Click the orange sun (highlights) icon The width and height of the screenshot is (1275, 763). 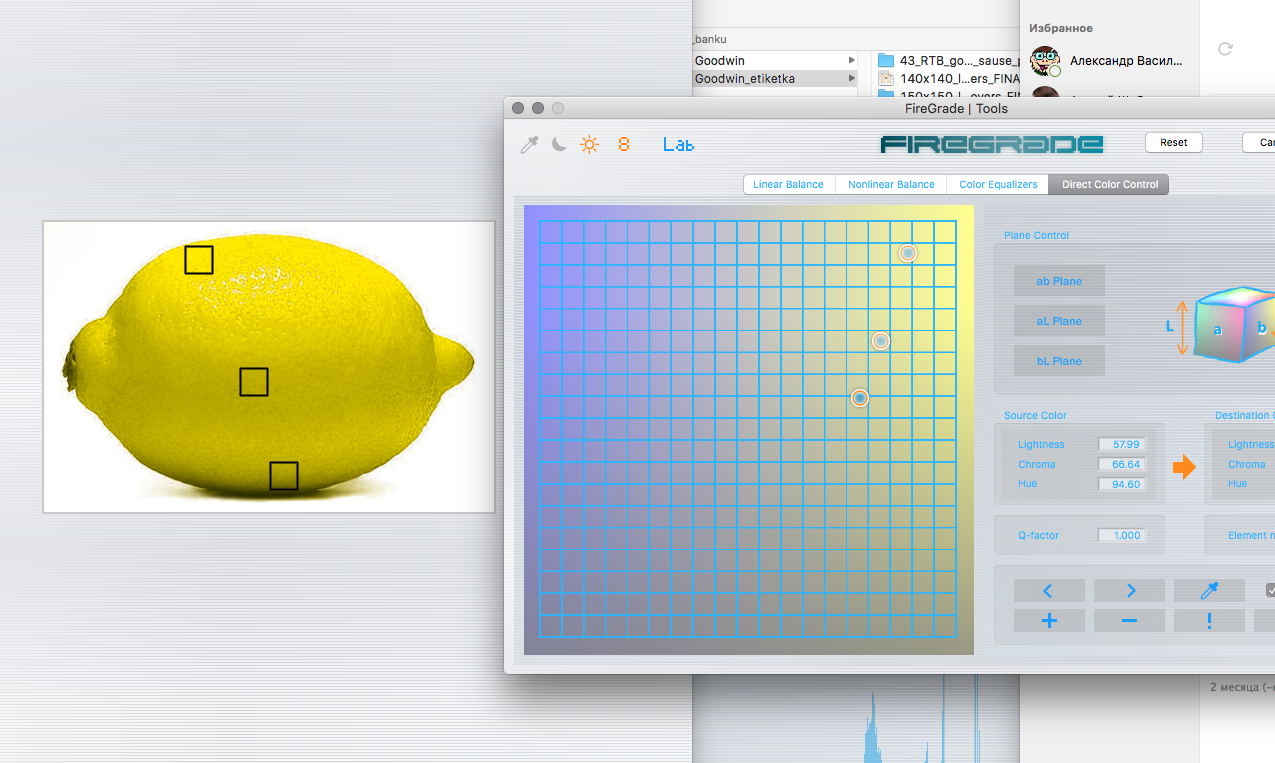(590, 145)
